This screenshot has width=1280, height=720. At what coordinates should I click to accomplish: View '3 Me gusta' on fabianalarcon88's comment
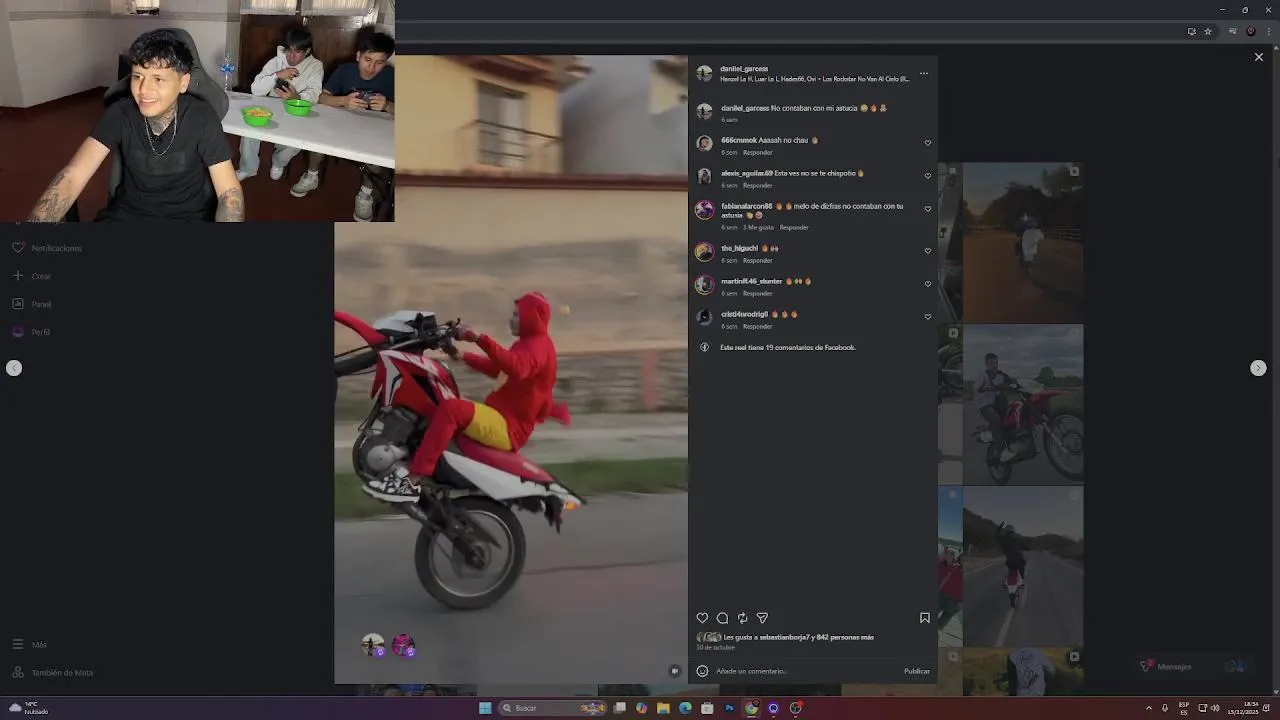pyautogui.click(x=758, y=227)
